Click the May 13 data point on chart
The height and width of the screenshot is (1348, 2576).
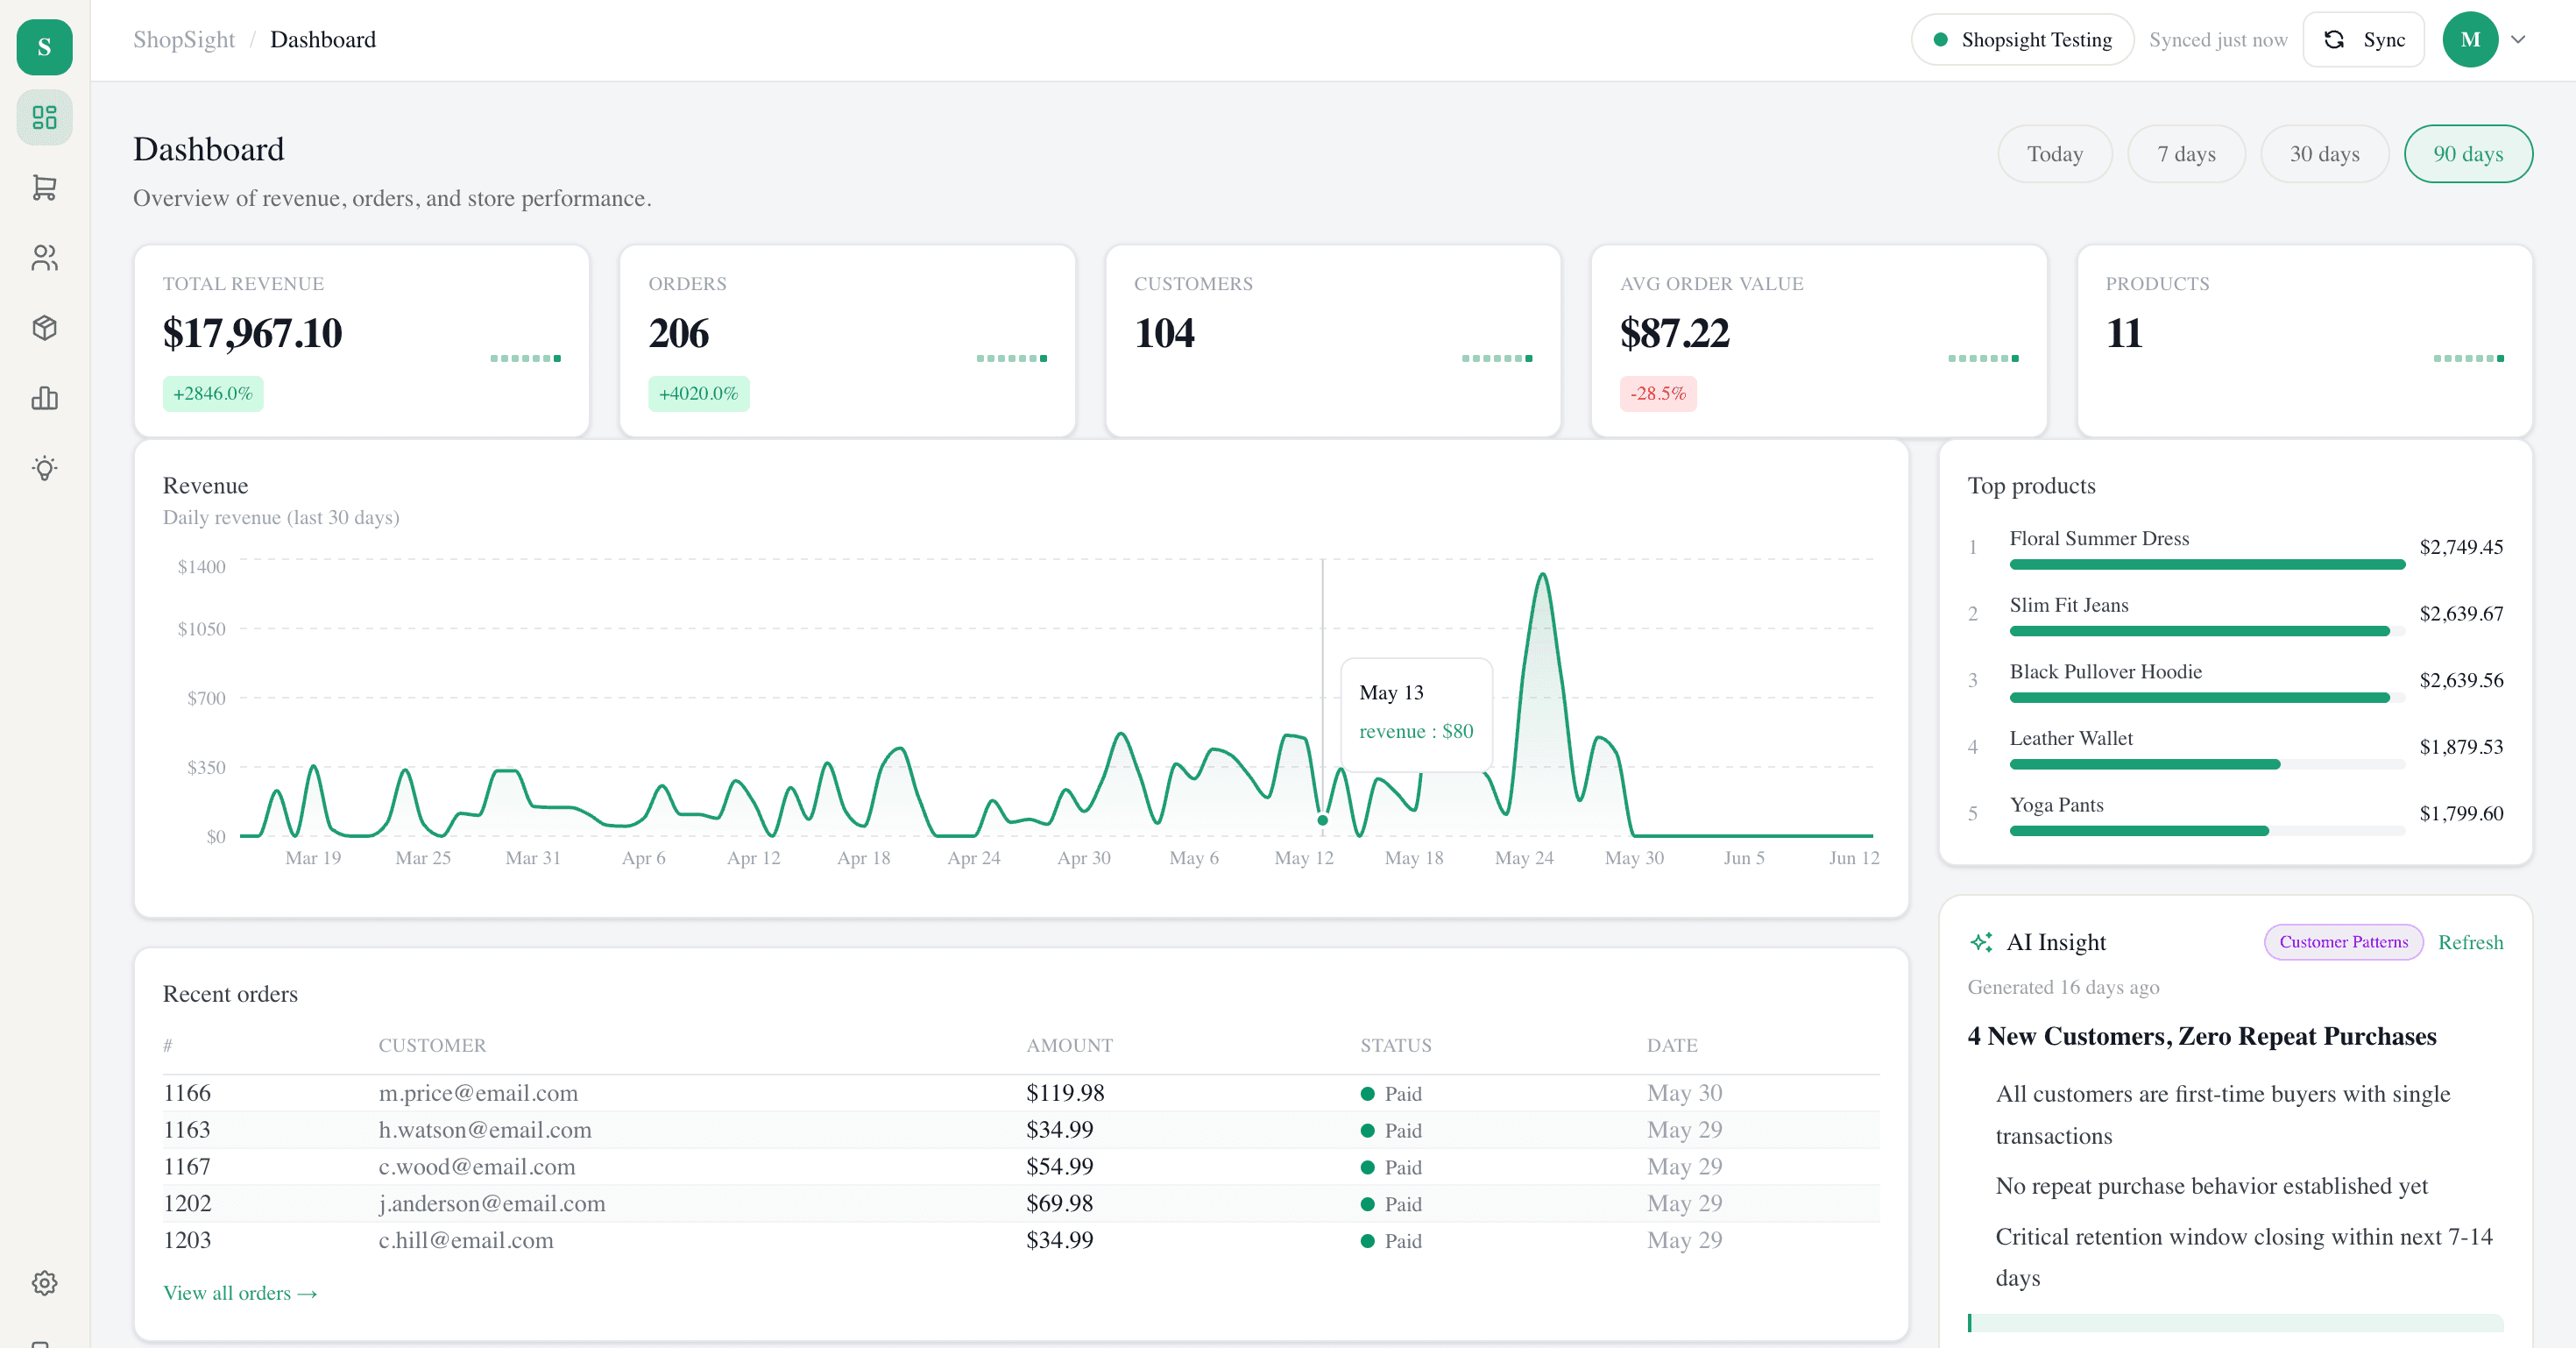(x=1322, y=820)
